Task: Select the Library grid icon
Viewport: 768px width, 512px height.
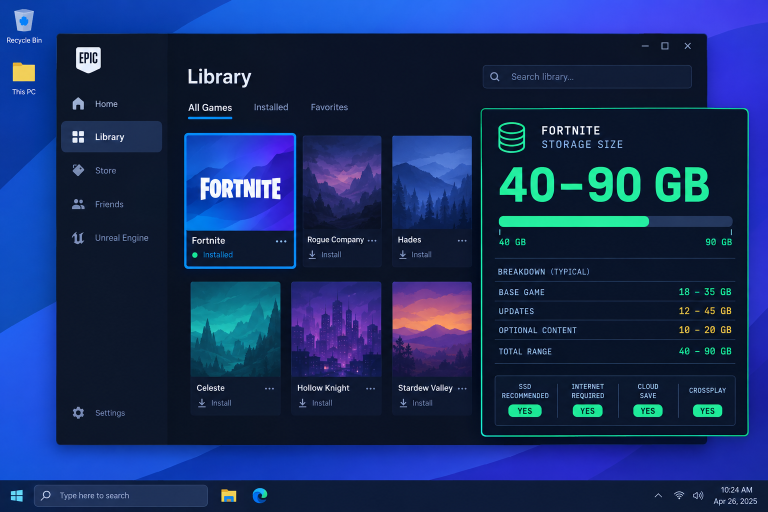Action: pyautogui.click(x=78, y=137)
